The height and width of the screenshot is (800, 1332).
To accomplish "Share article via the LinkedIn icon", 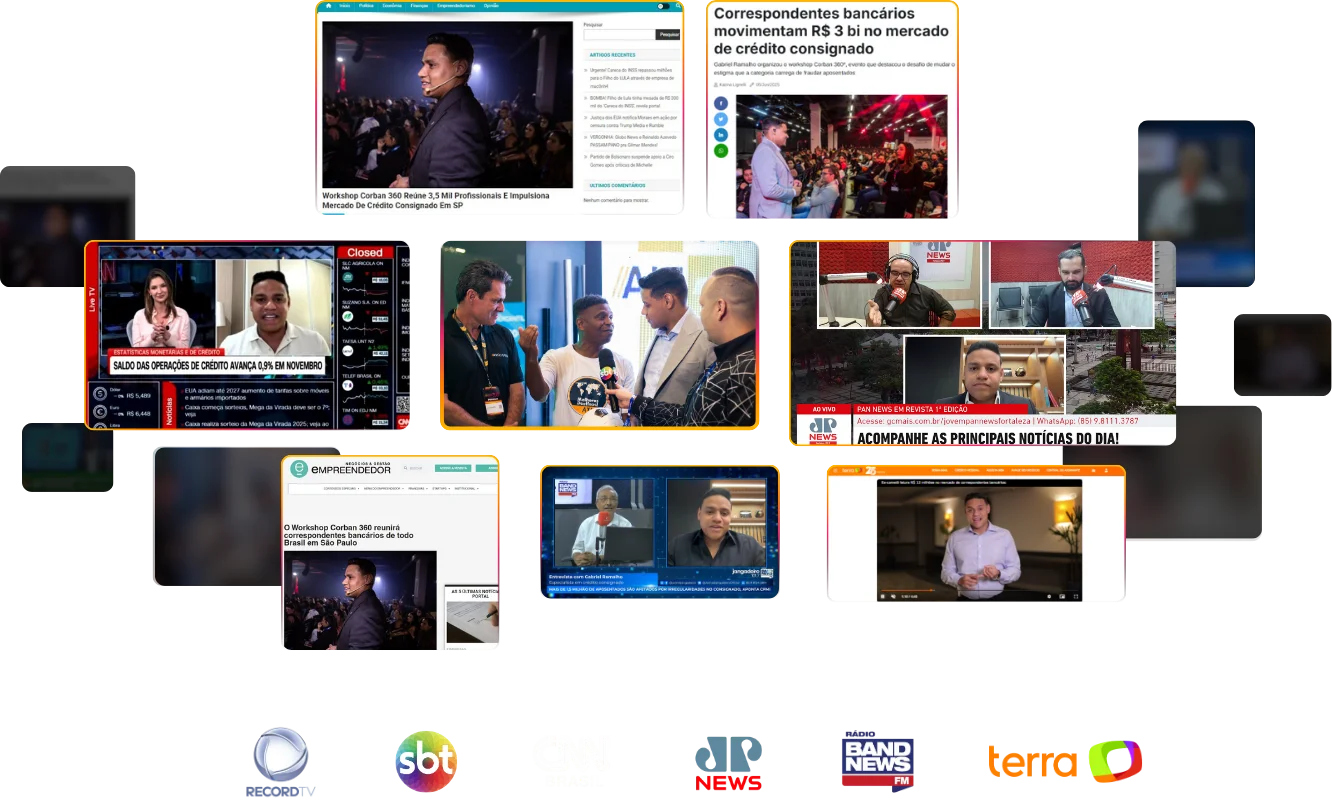I will click(x=721, y=135).
